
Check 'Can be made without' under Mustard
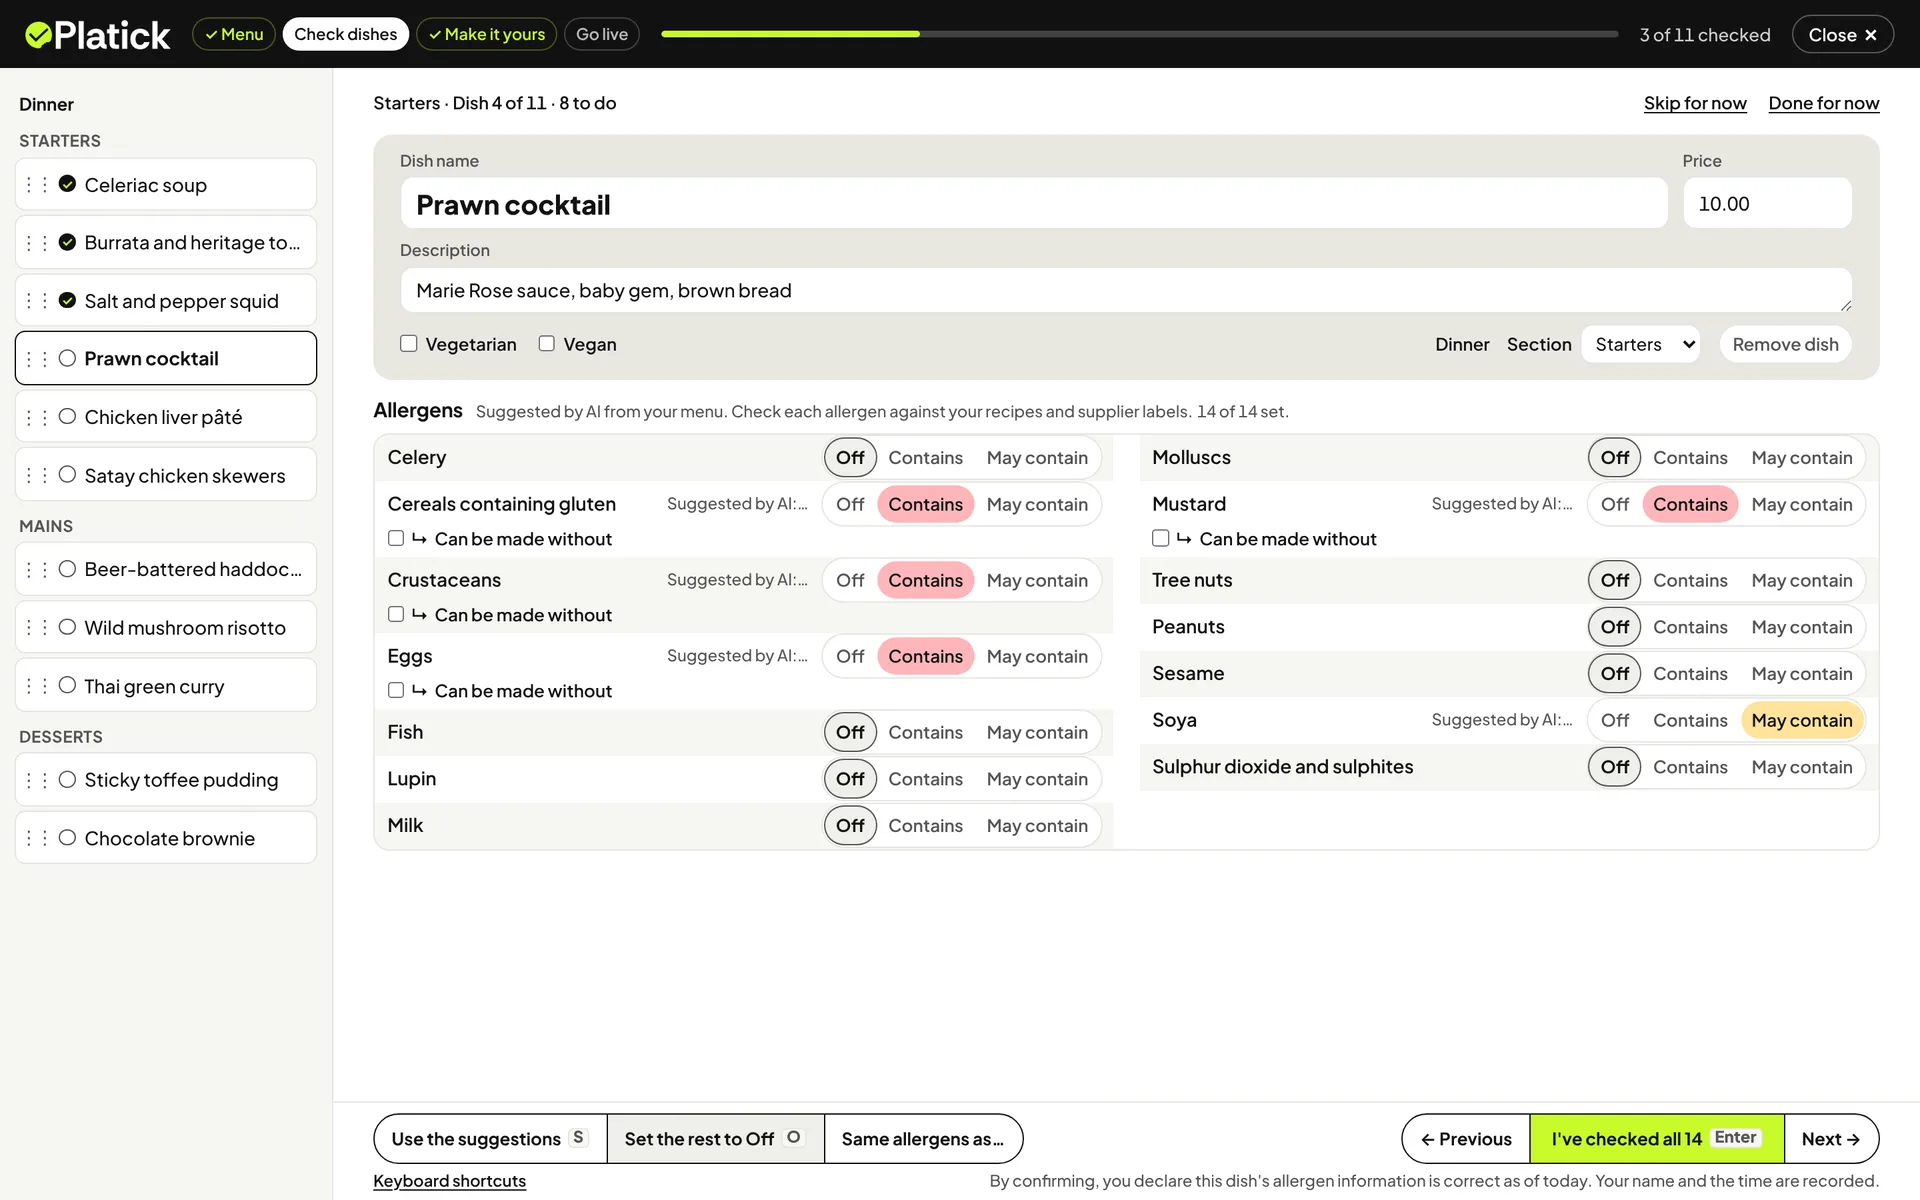coord(1160,539)
